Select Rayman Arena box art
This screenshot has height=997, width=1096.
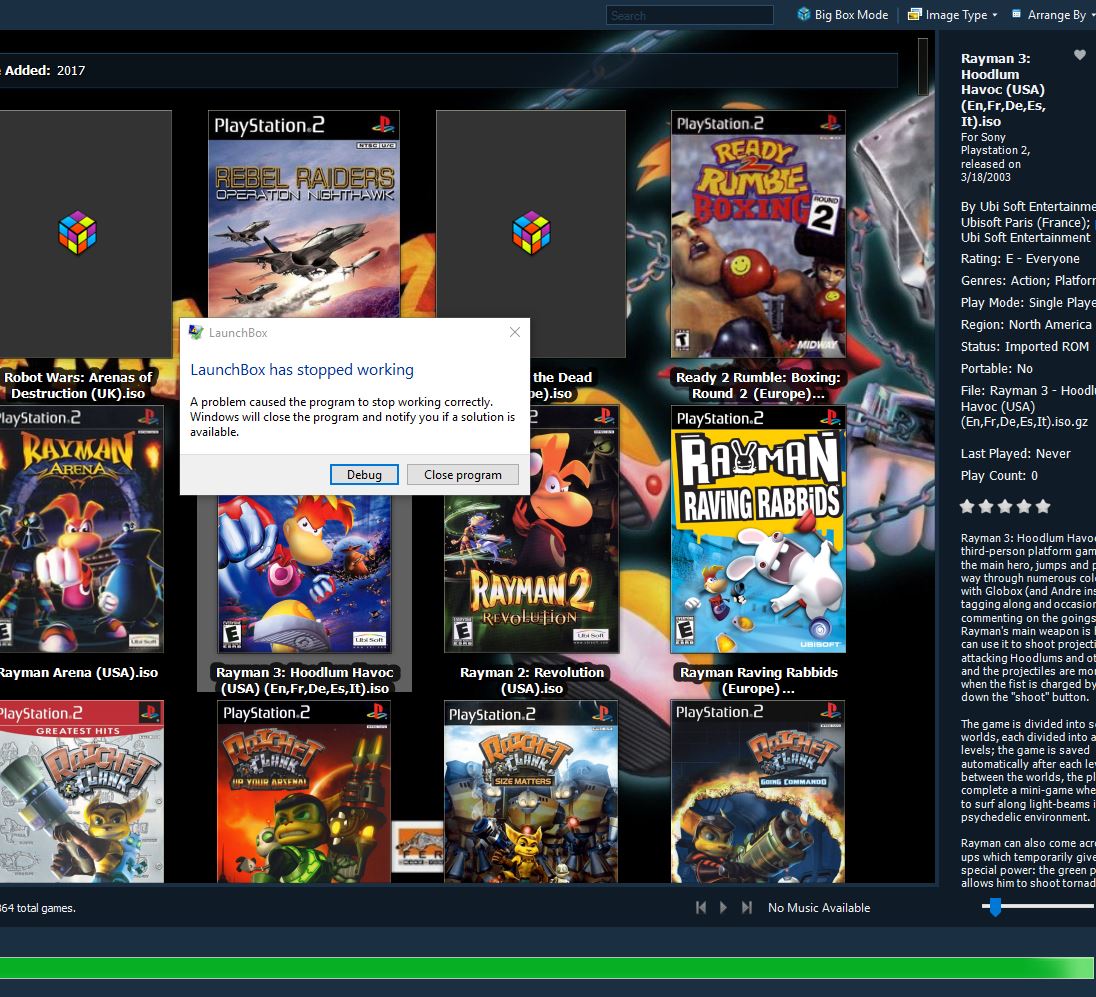tap(82, 529)
